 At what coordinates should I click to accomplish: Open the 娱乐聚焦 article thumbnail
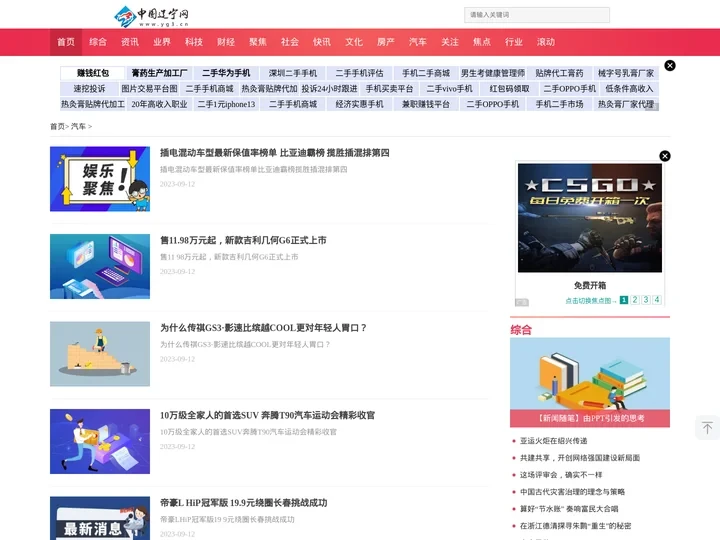pyautogui.click(x=100, y=179)
